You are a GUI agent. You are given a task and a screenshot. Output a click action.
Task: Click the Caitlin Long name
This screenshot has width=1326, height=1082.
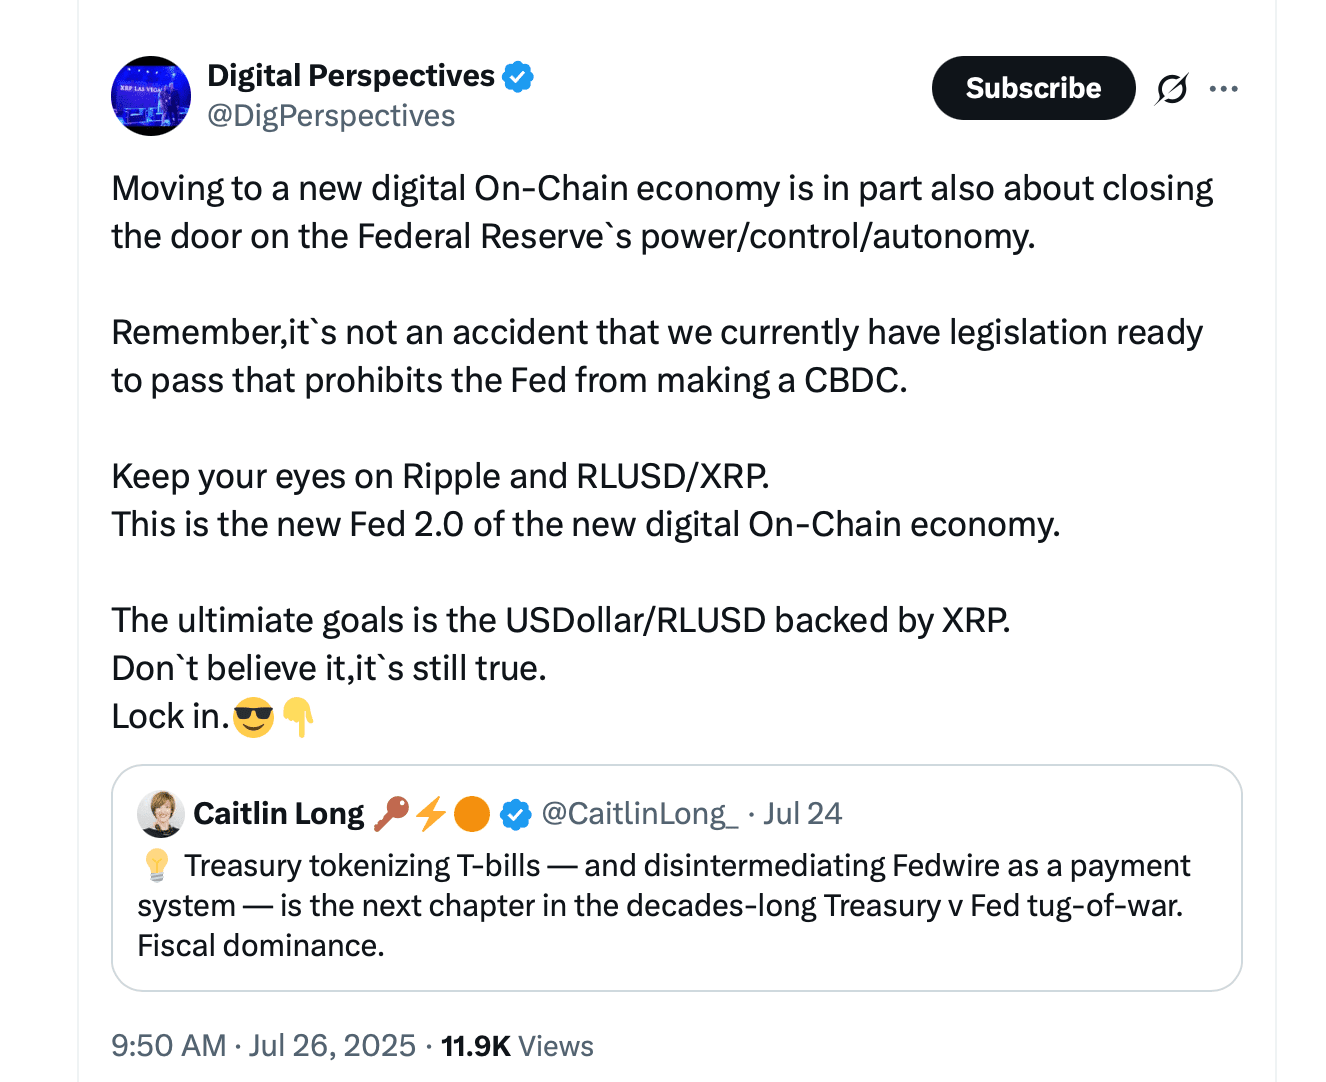[x=279, y=814]
